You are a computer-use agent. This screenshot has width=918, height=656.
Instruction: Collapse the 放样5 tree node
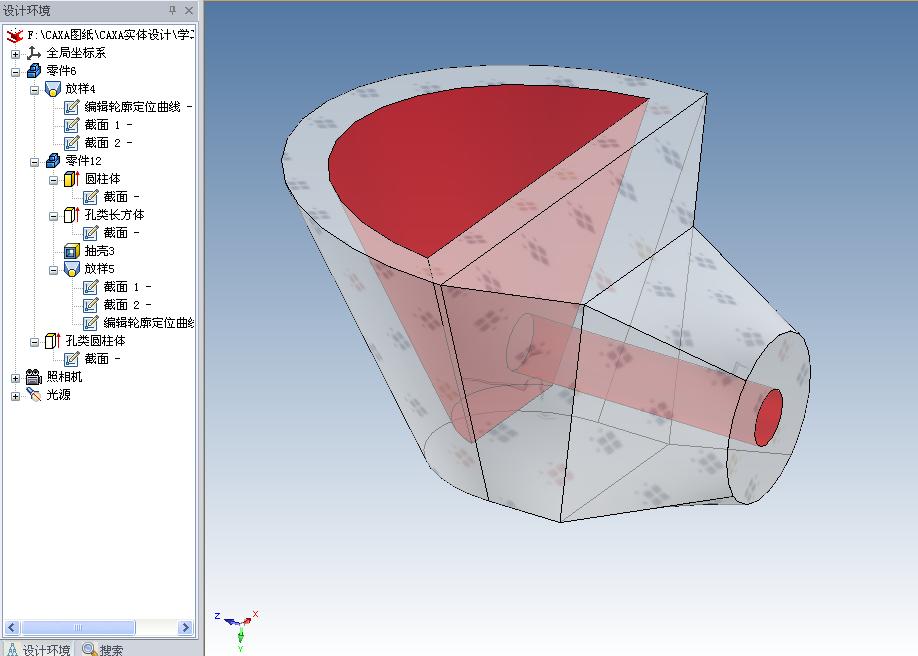click(54, 269)
